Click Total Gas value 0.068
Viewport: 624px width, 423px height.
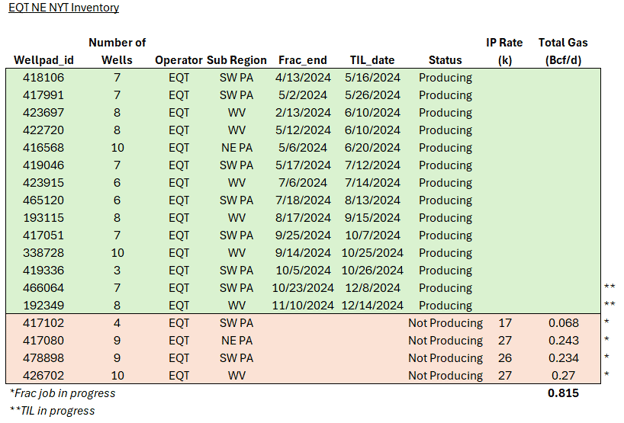click(x=564, y=323)
